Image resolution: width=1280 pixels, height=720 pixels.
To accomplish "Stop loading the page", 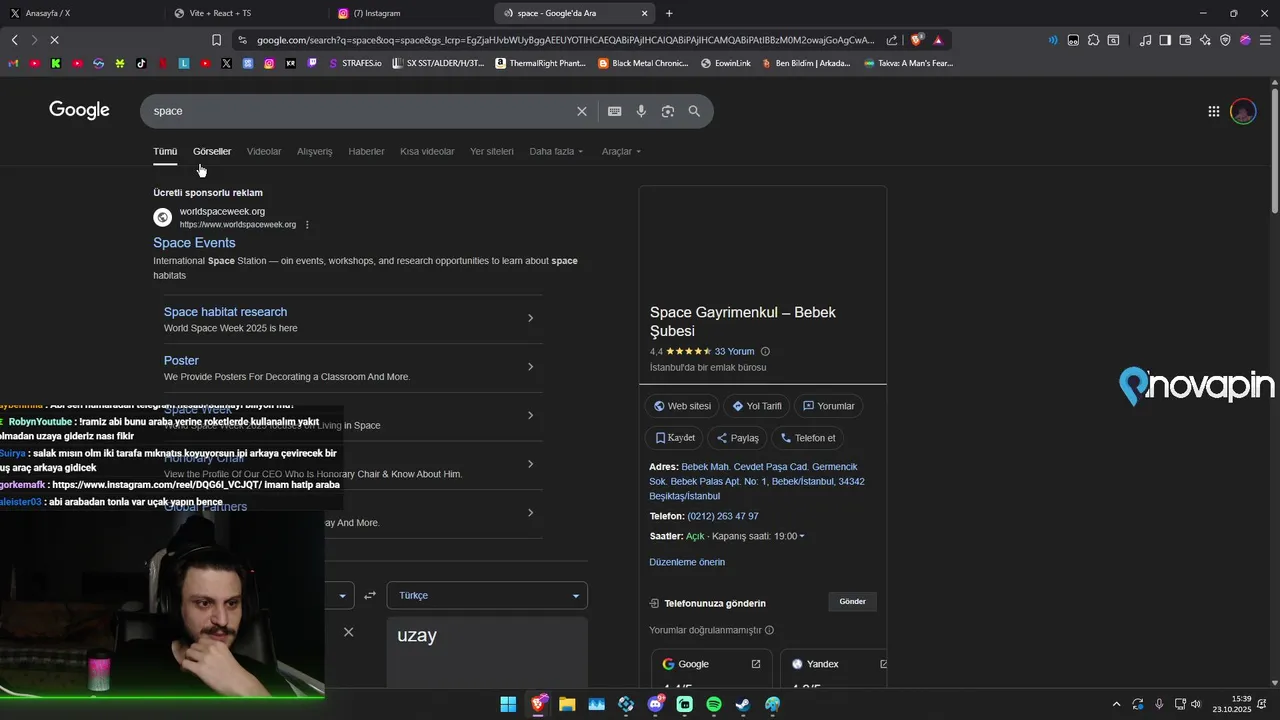I will [54, 40].
